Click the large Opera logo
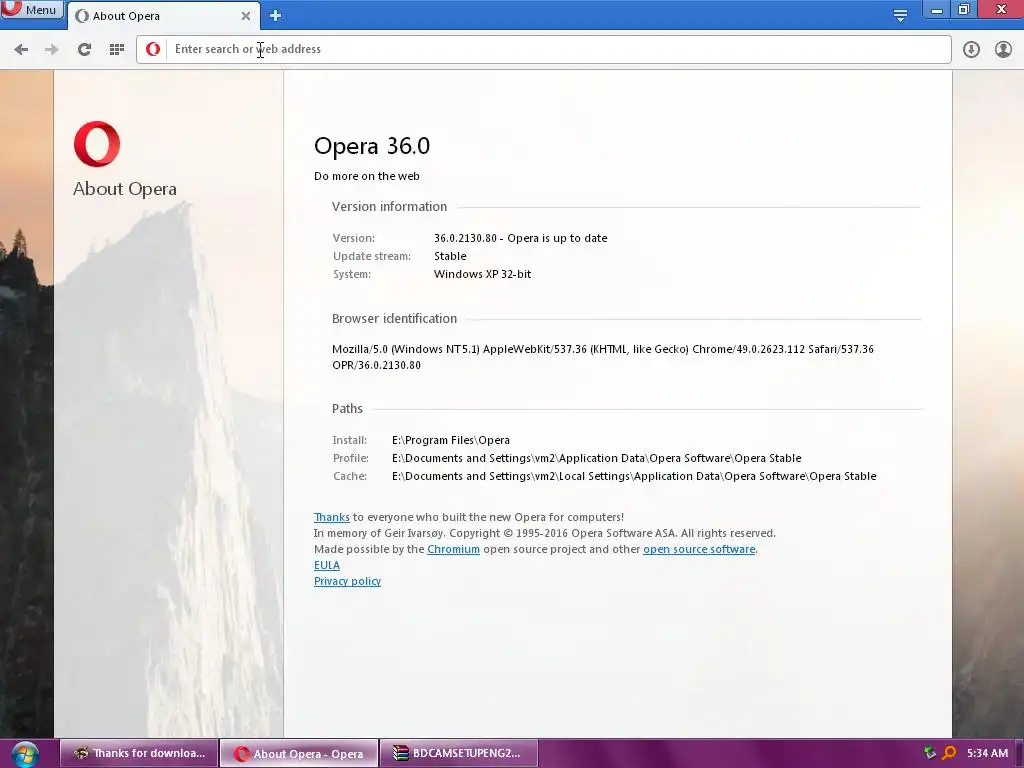The width and height of the screenshot is (1024, 768). [x=97, y=144]
